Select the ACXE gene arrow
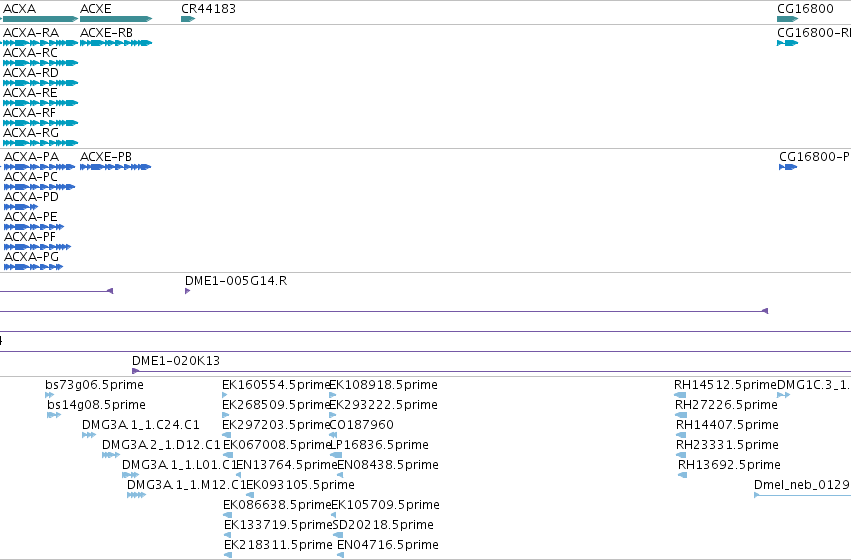851x560 pixels. pyautogui.click(x=116, y=19)
